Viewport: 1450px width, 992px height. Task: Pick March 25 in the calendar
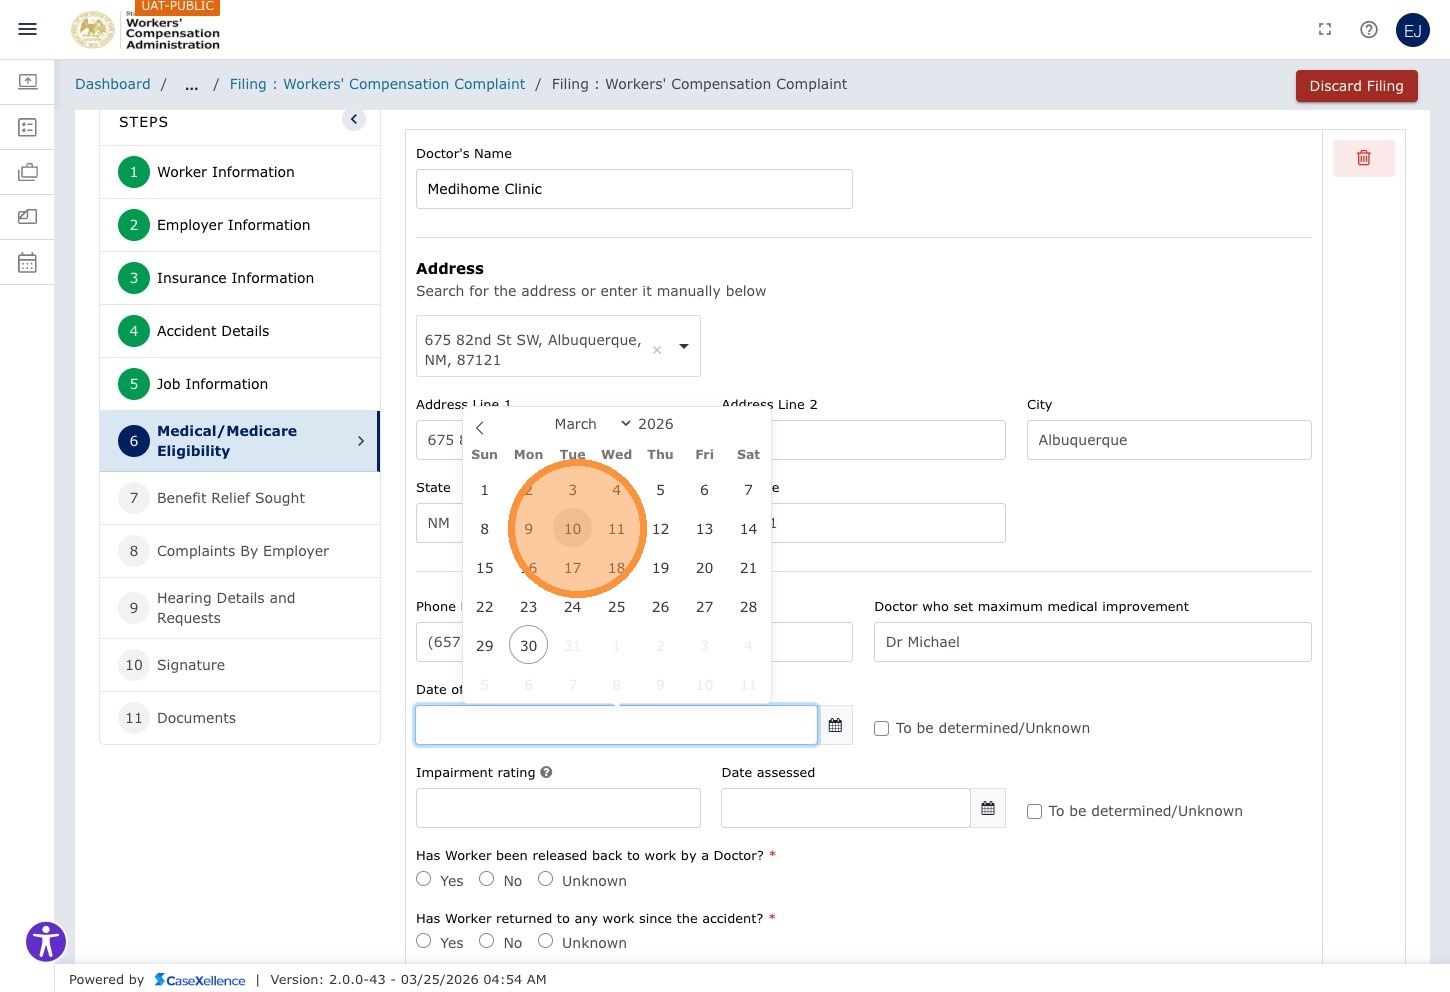click(x=616, y=607)
